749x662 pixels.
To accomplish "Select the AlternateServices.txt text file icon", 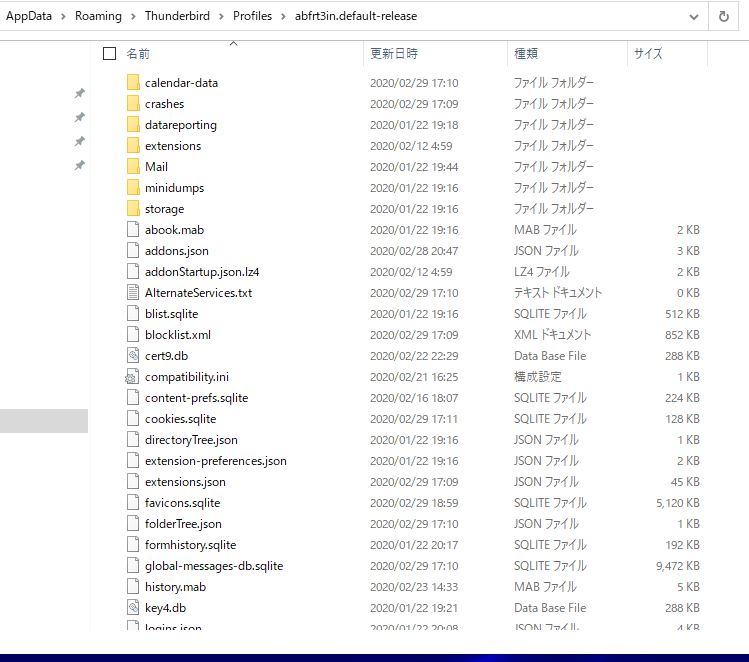I will [x=134, y=293].
